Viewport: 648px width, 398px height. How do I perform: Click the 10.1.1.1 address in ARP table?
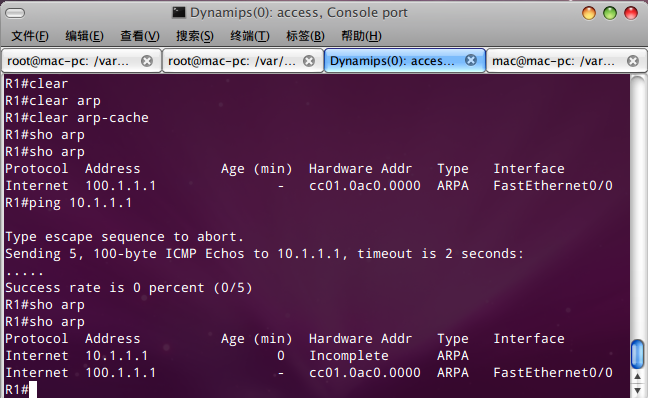pos(117,355)
